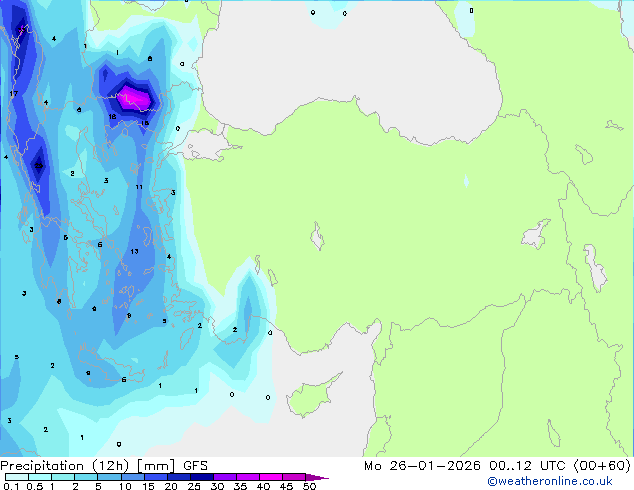Click the 45–50 mm legend swatch
The height and width of the screenshot is (490, 634).
pos(294,477)
